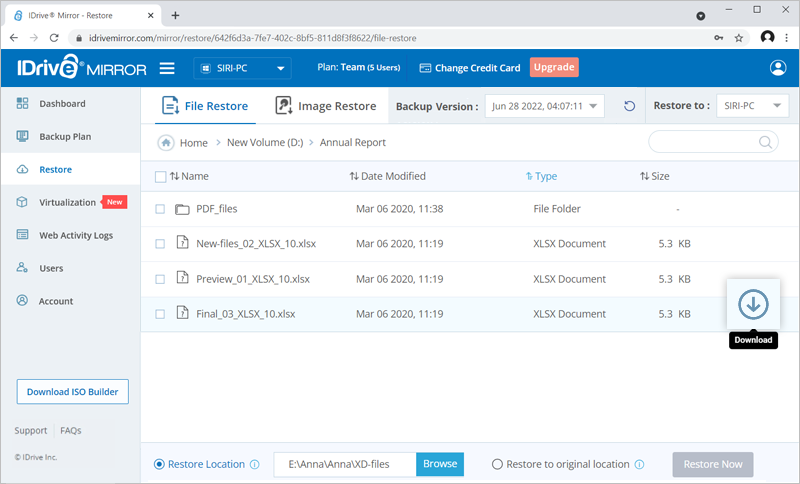Image resolution: width=800 pixels, height=484 pixels.
Task: Click the search magnifier icon
Action: click(765, 142)
